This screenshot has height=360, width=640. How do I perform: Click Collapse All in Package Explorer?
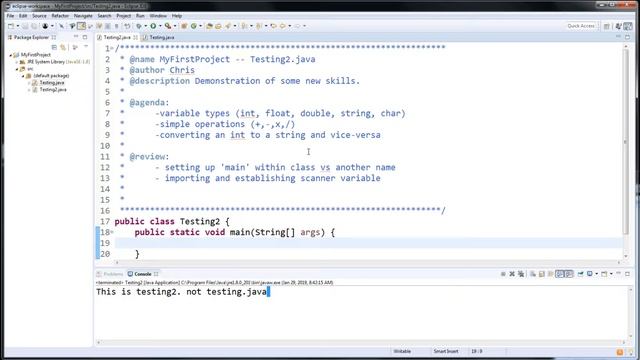[x=54, y=47]
